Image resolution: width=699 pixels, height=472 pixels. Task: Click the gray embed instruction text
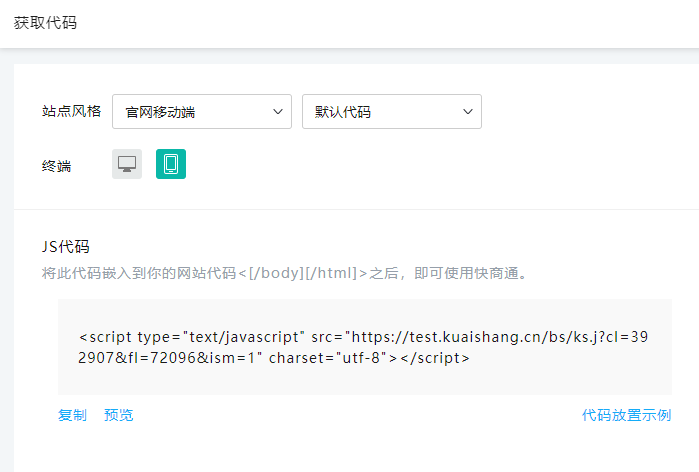tap(283, 273)
